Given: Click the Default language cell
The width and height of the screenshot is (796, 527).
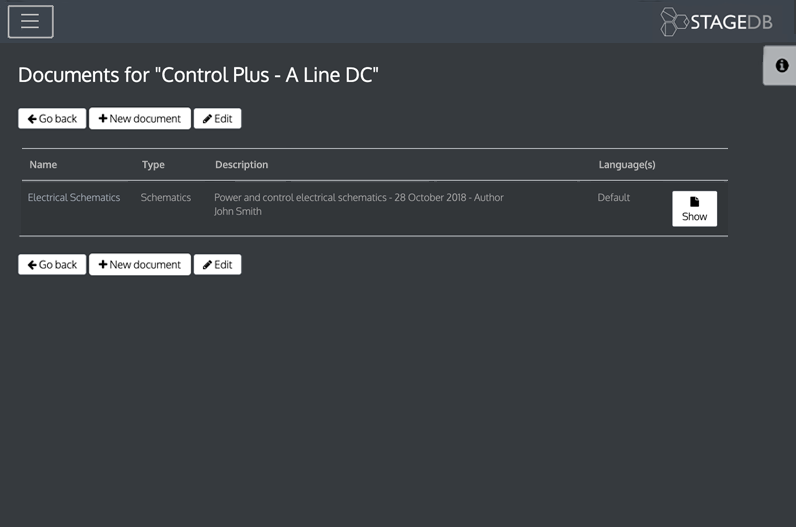Looking at the screenshot, I should tap(613, 198).
